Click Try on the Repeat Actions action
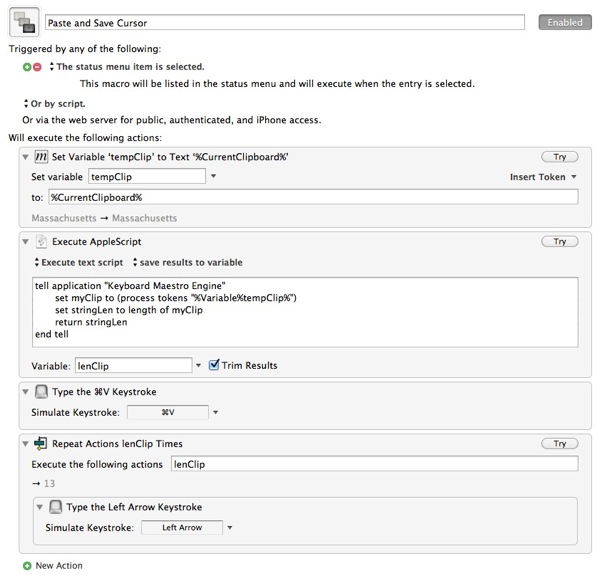The width and height of the screenshot is (600, 576). pos(559,444)
